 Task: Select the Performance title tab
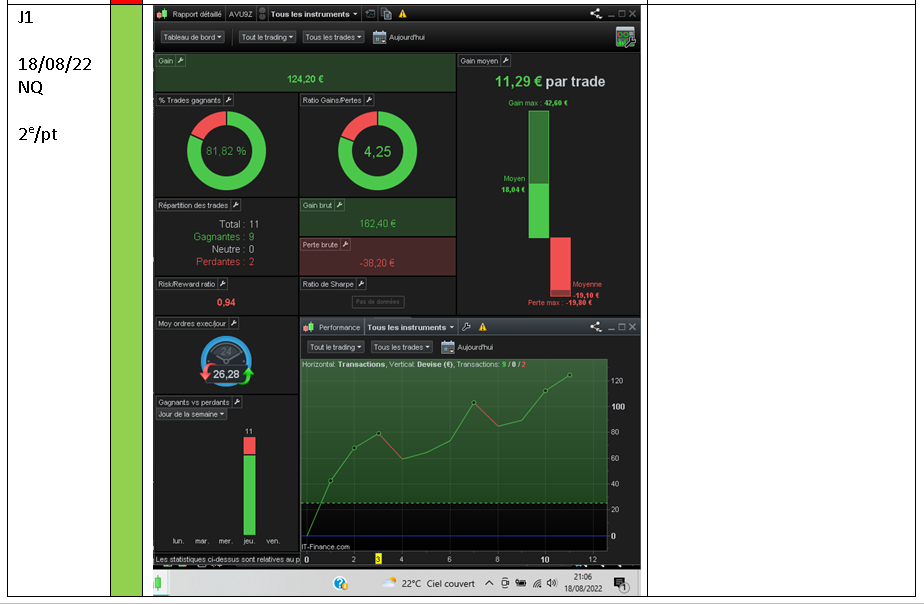point(339,327)
